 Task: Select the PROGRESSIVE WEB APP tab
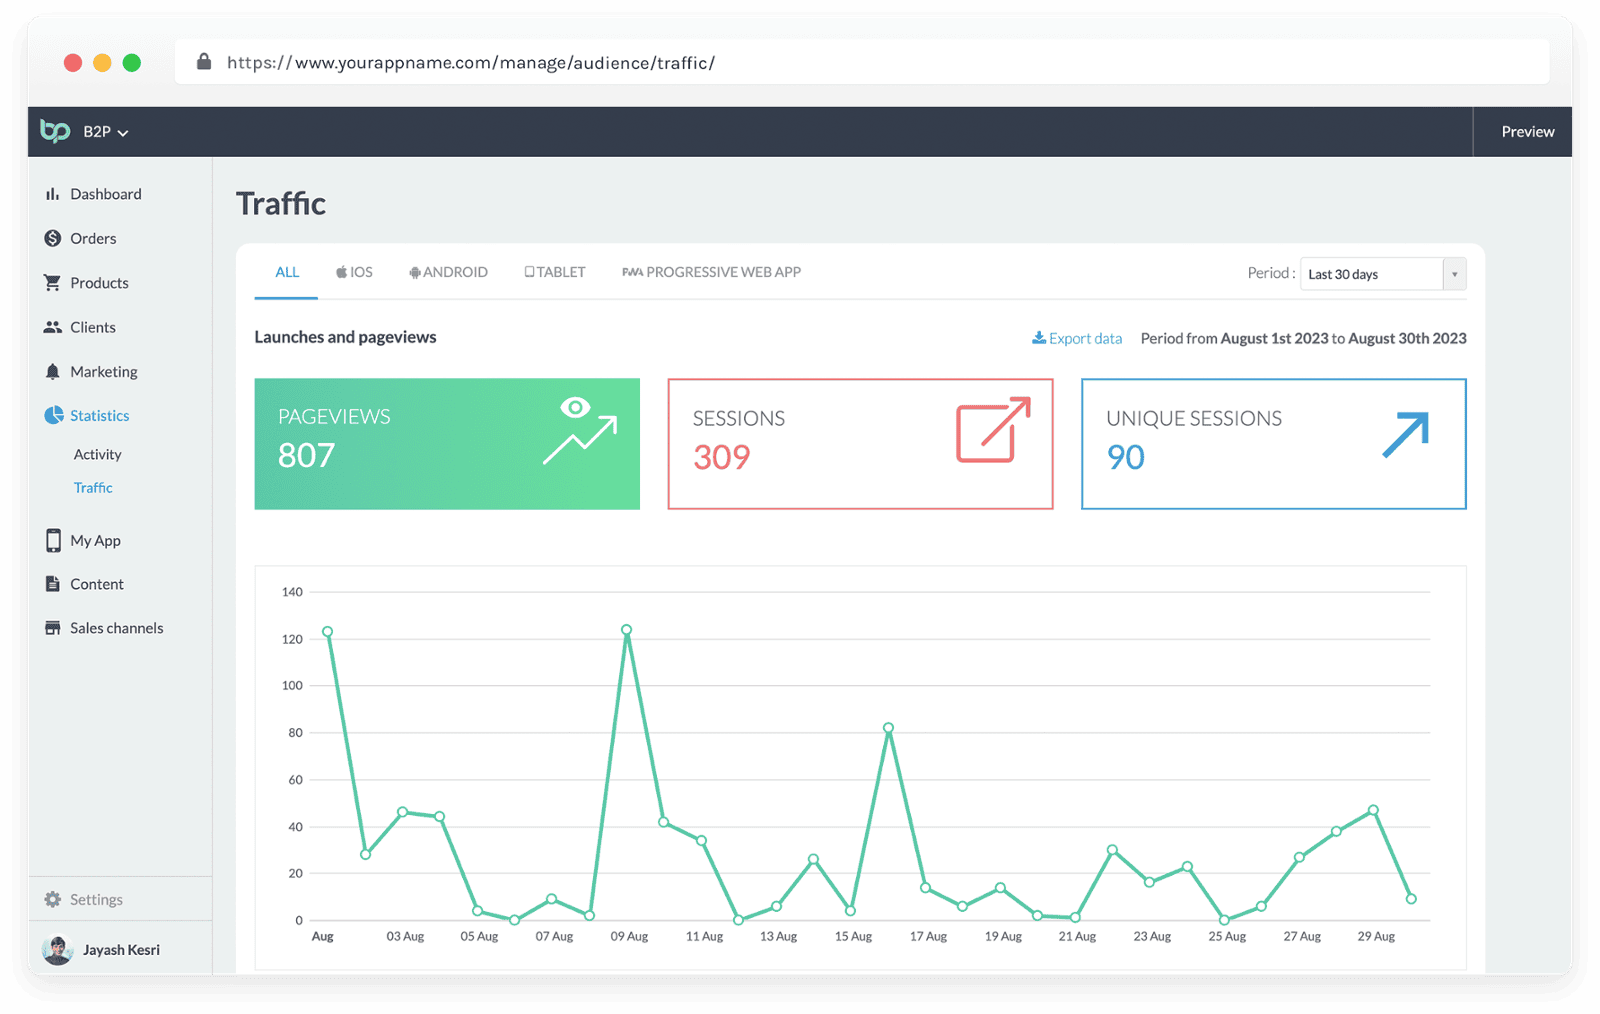[711, 271]
